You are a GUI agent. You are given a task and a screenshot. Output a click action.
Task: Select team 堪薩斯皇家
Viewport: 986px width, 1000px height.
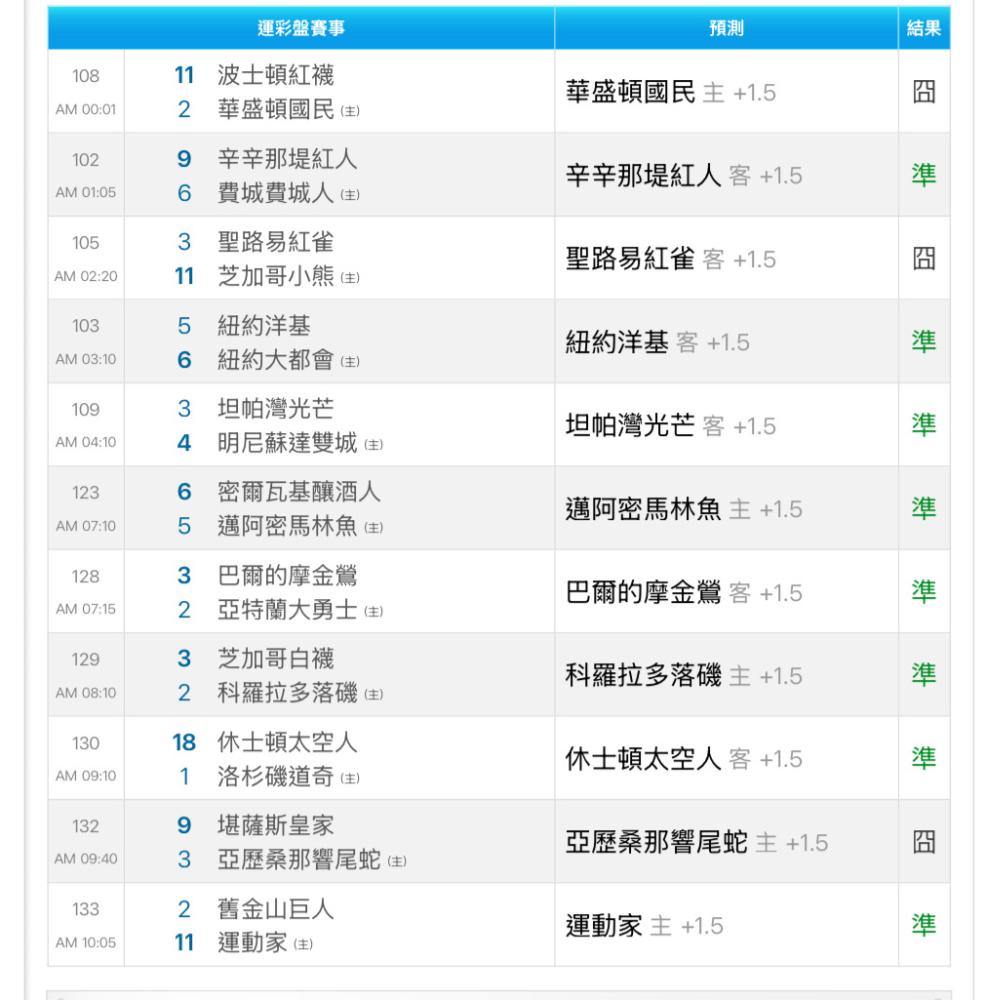pyautogui.click(x=276, y=826)
